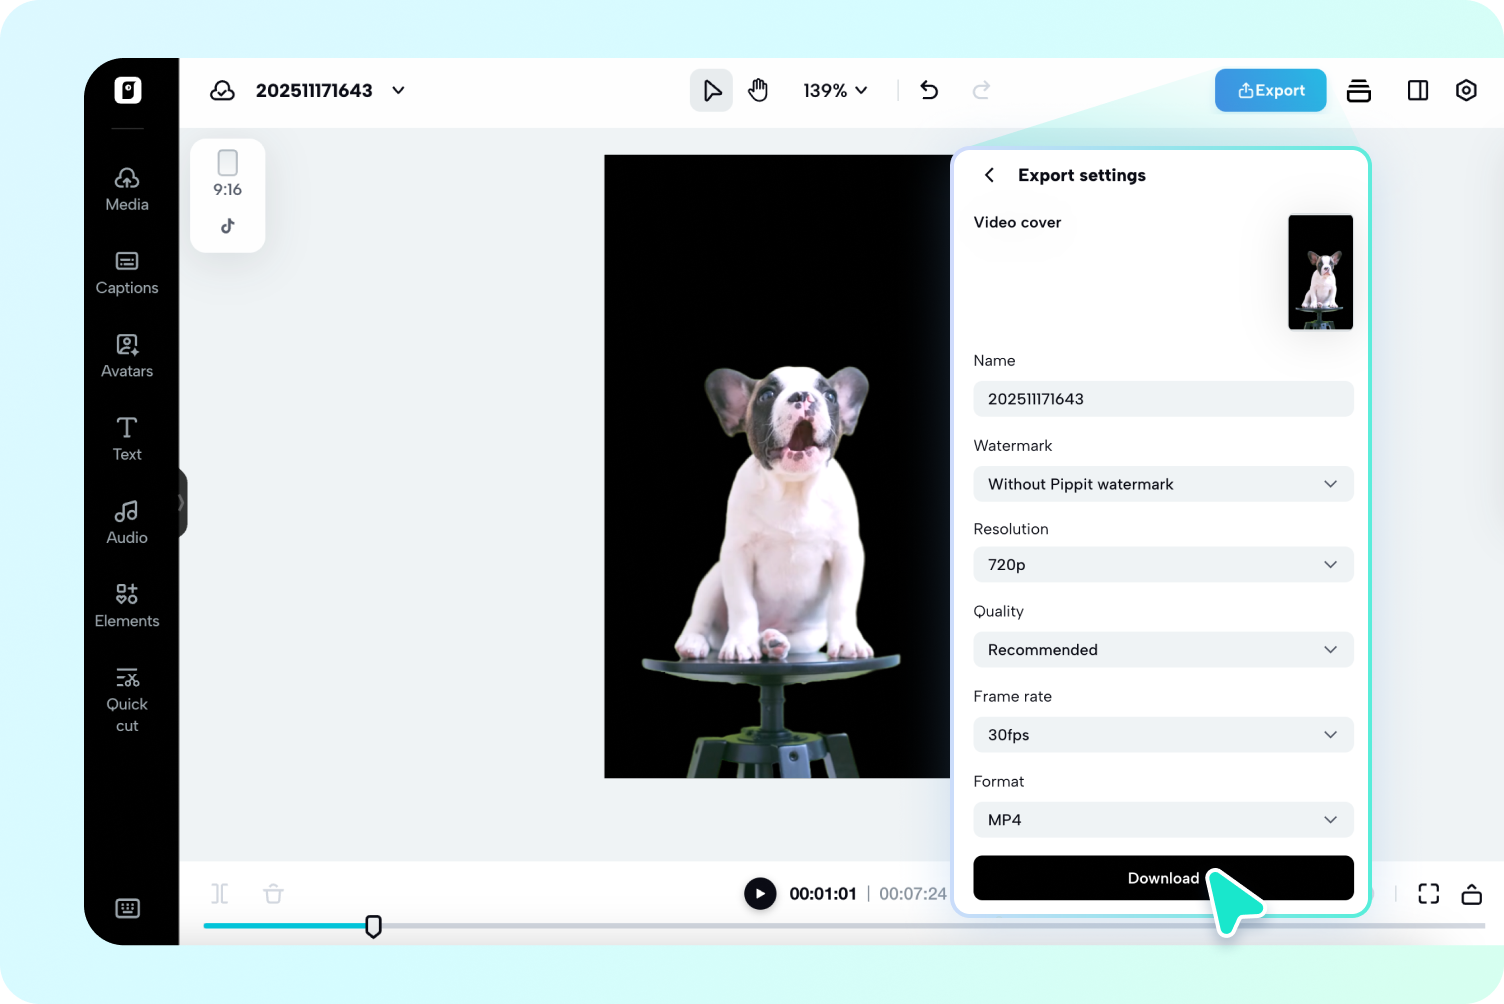Open the Avatars panel
This screenshot has width=1504, height=1004.
tap(127, 356)
